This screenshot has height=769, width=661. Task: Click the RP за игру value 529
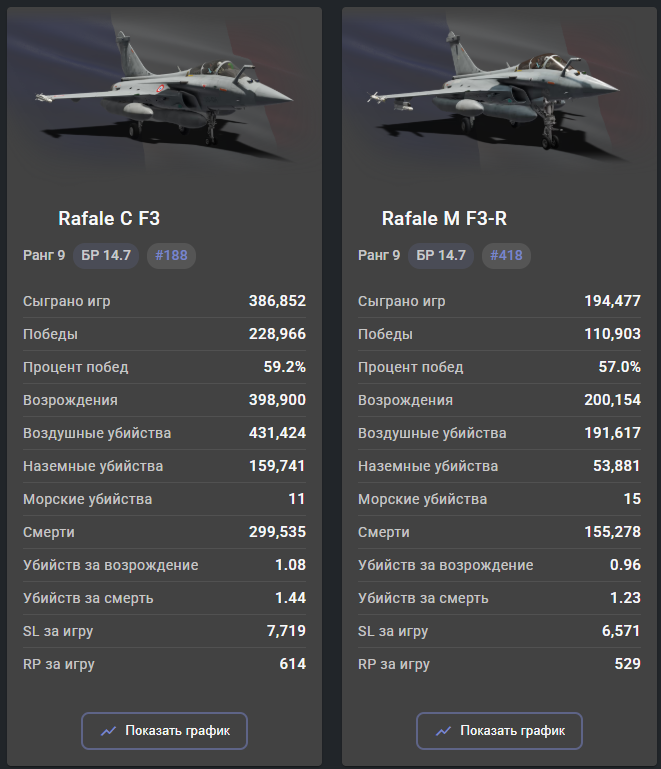click(x=629, y=664)
